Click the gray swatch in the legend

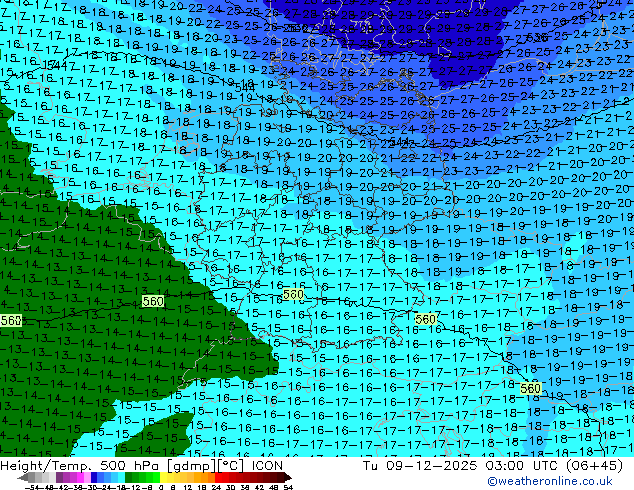[x=32, y=477]
